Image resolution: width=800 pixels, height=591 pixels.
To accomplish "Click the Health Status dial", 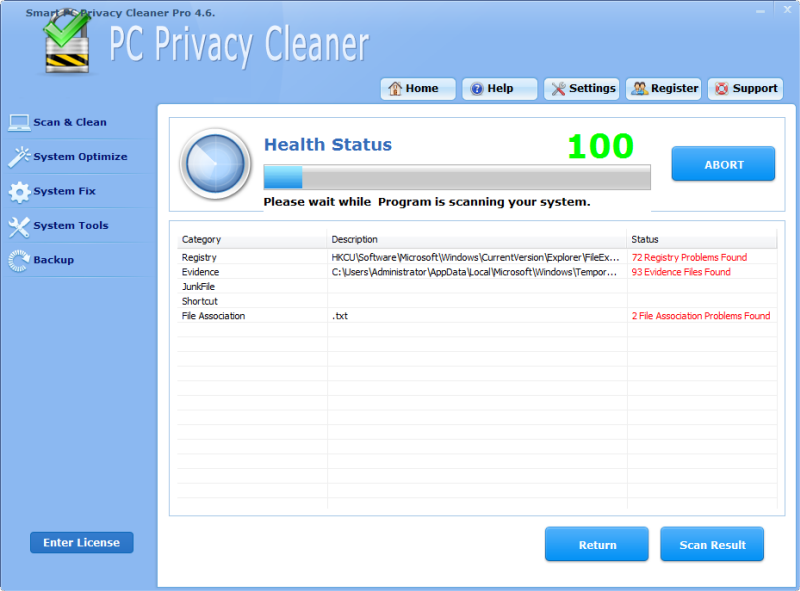I will pos(215,165).
